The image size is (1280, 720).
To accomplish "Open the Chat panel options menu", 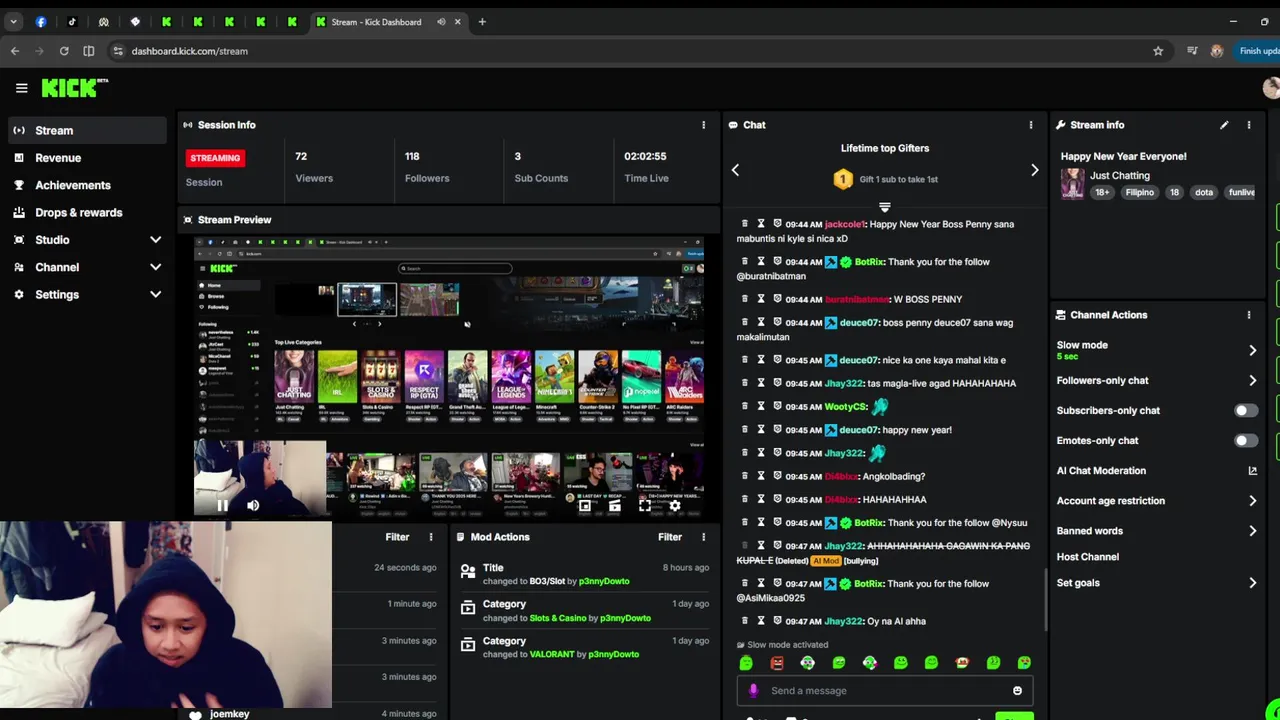I will coord(1031,125).
